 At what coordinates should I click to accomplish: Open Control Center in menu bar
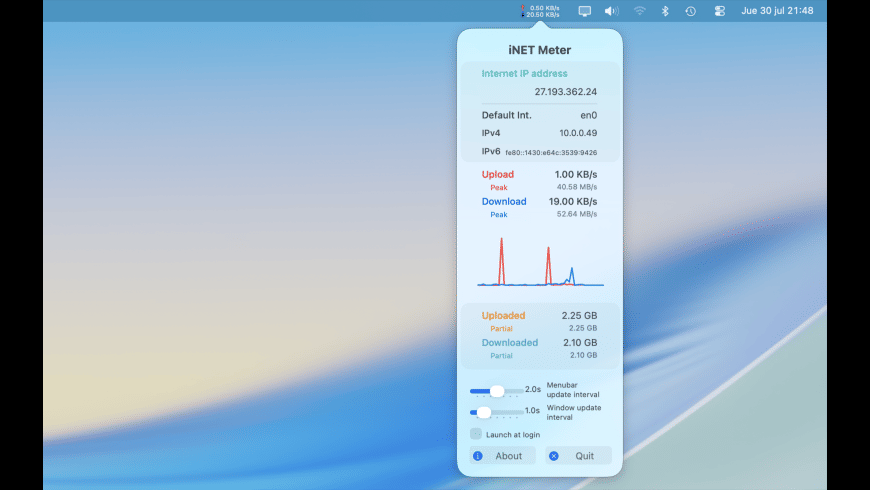click(x=720, y=11)
